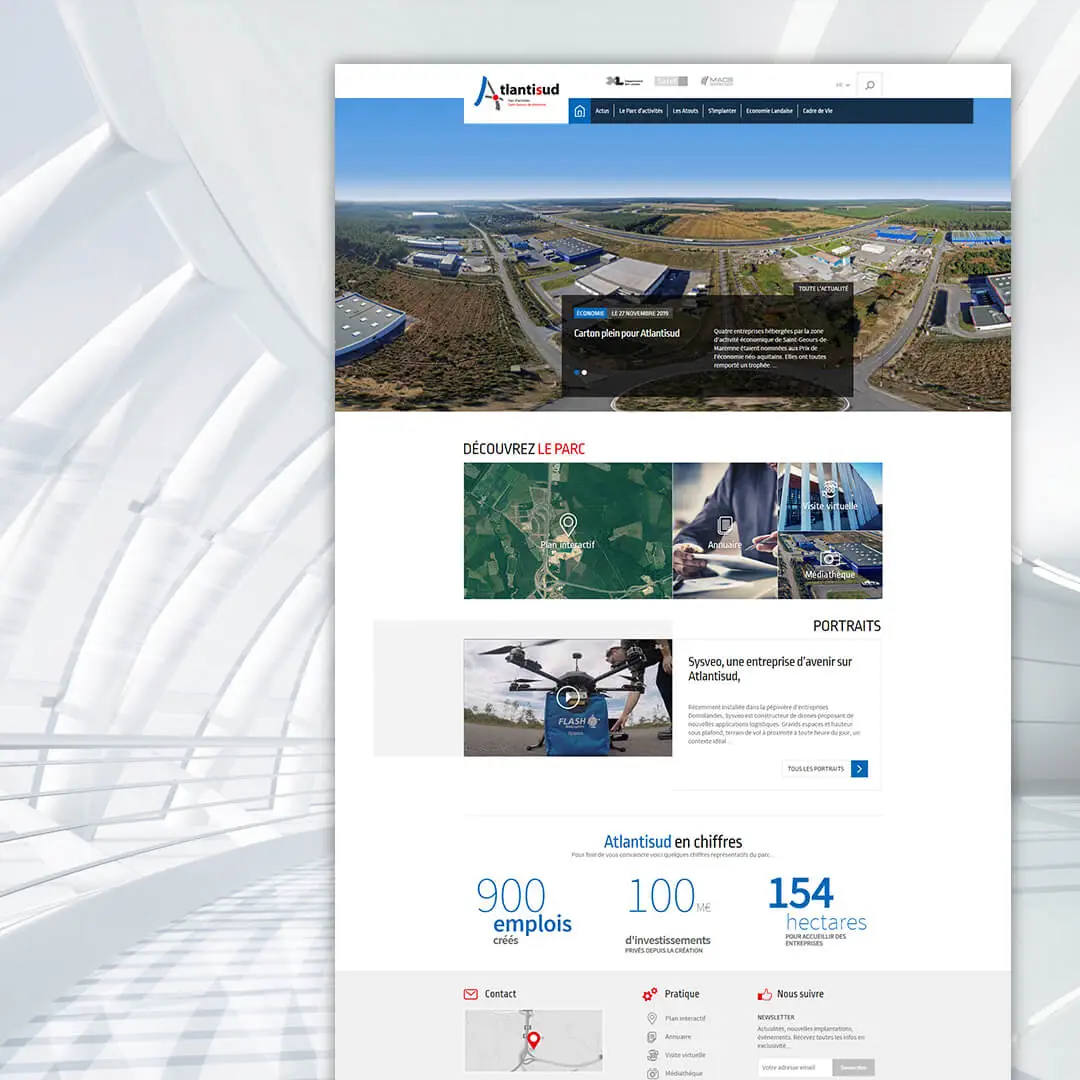1080x1080 pixels.
Task: Click the 154 hectares figure
Action: [x=818, y=911]
